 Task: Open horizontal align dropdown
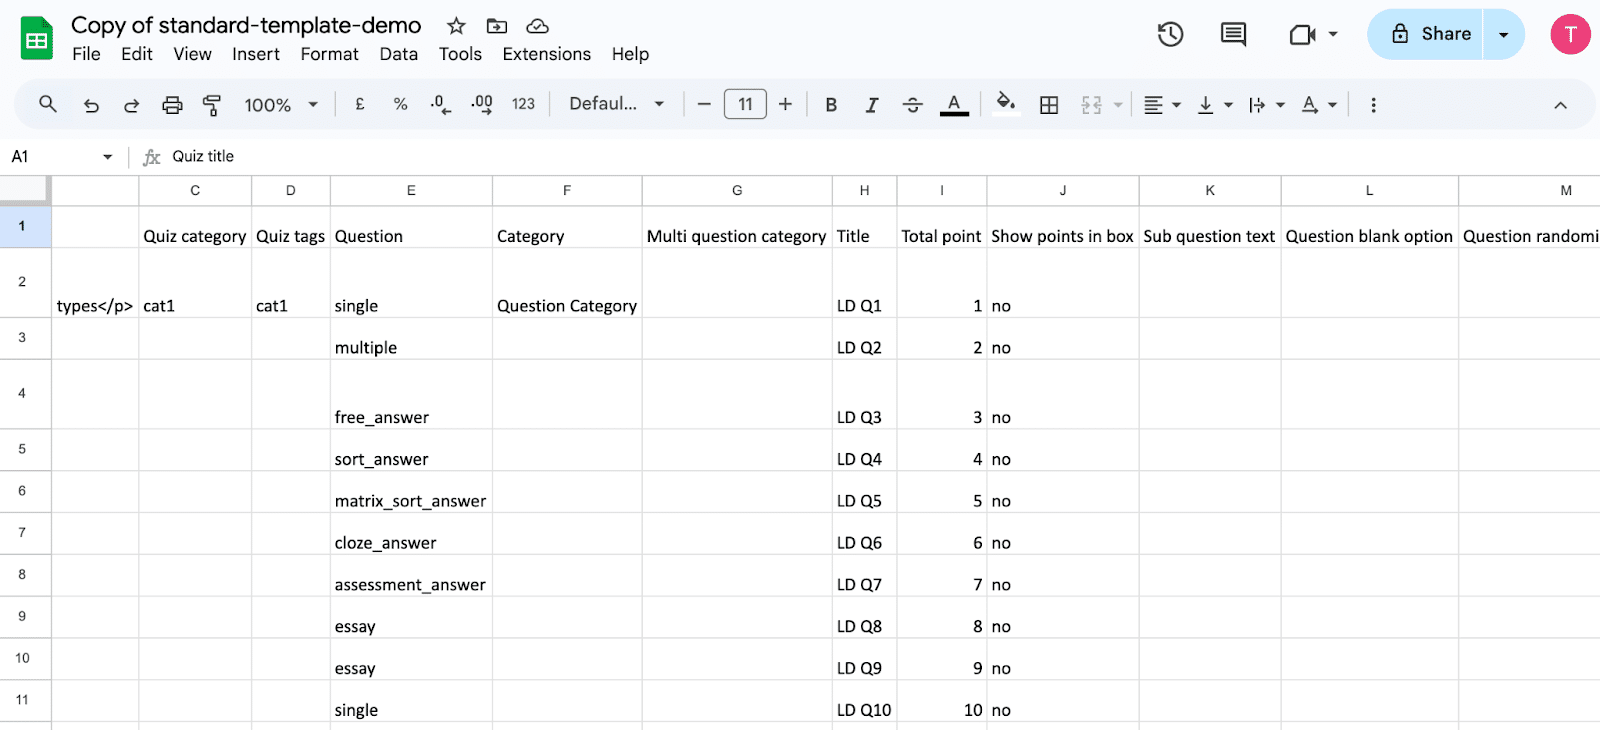coord(1162,105)
